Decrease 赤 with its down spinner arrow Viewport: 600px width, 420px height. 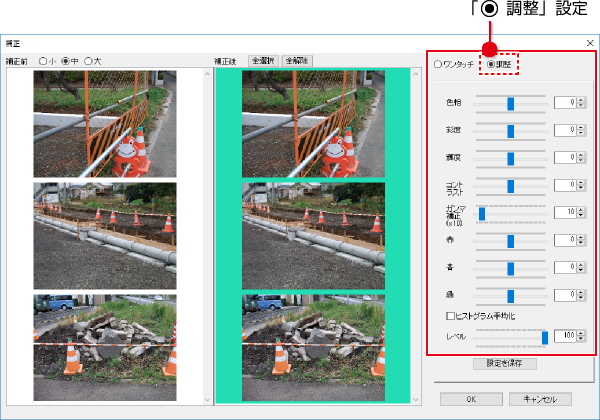(581, 243)
